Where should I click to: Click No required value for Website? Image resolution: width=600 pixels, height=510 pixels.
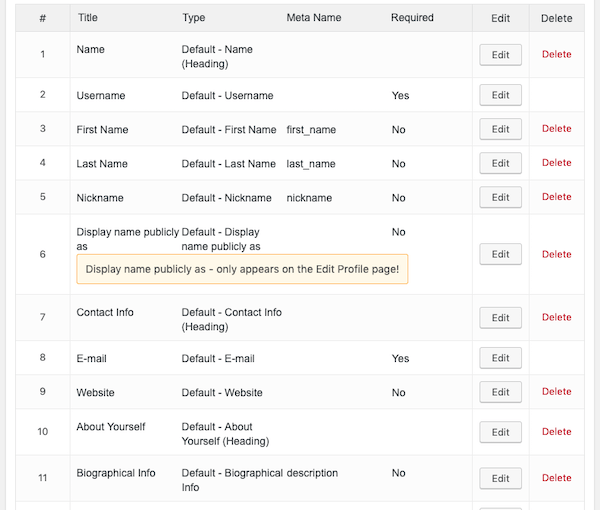[398, 393]
